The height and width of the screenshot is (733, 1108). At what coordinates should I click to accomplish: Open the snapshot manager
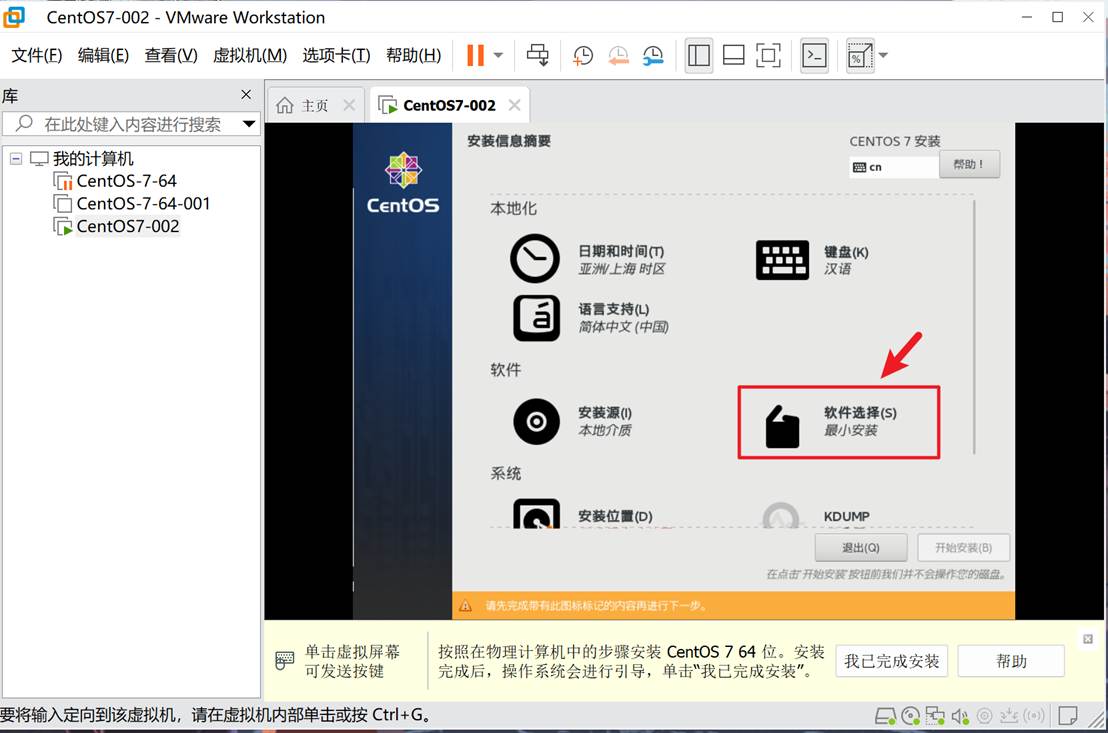653,56
